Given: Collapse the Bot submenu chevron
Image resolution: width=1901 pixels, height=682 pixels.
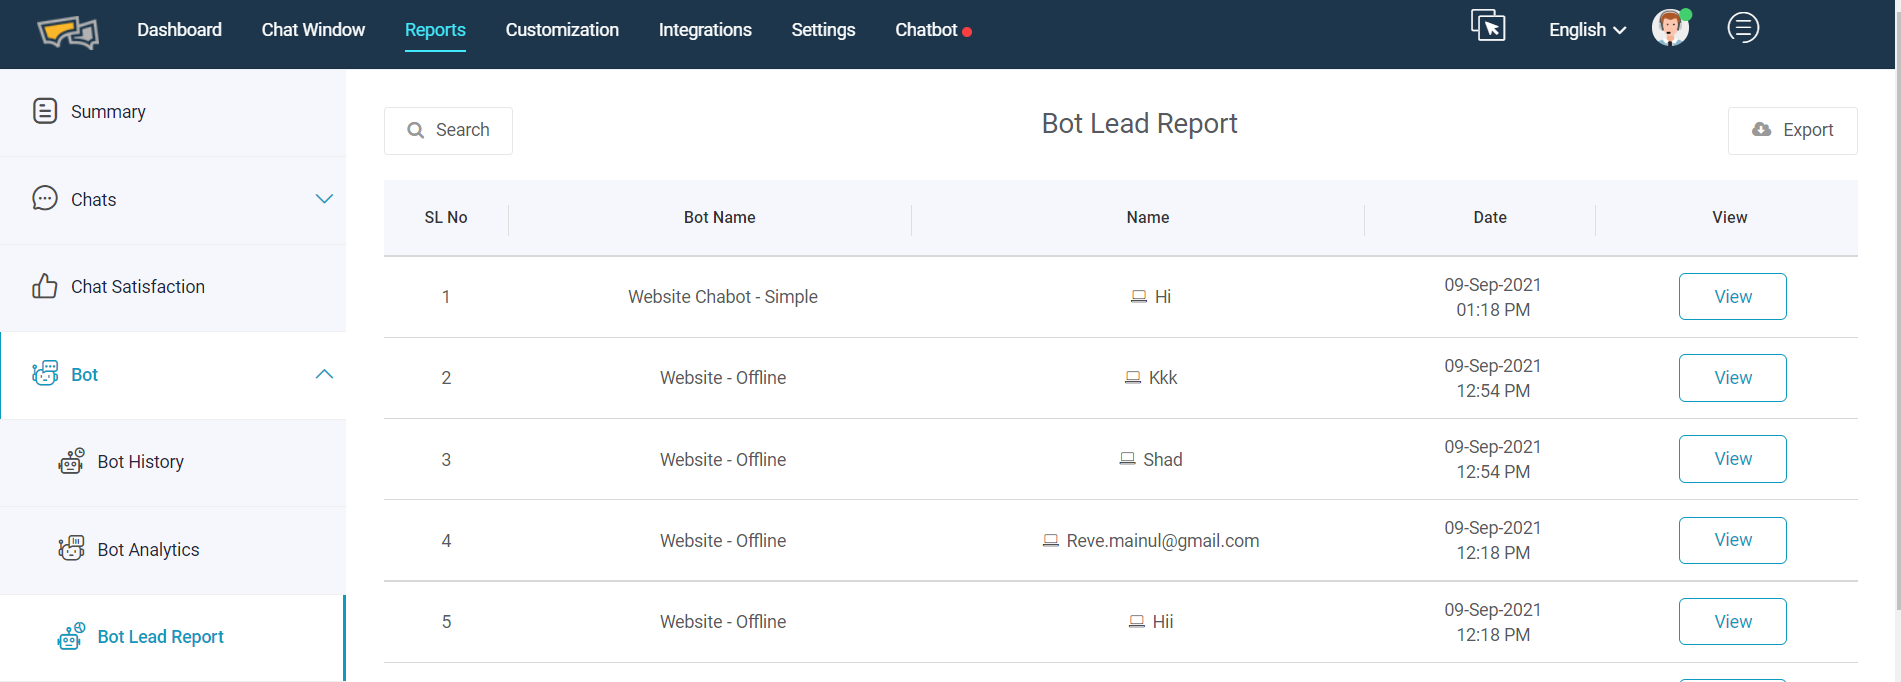Looking at the screenshot, I should pos(324,374).
